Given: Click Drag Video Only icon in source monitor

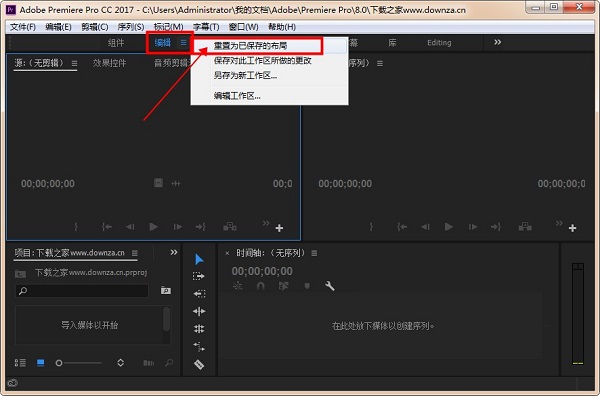Looking at the screenshot, I should (x=158, y=183).
